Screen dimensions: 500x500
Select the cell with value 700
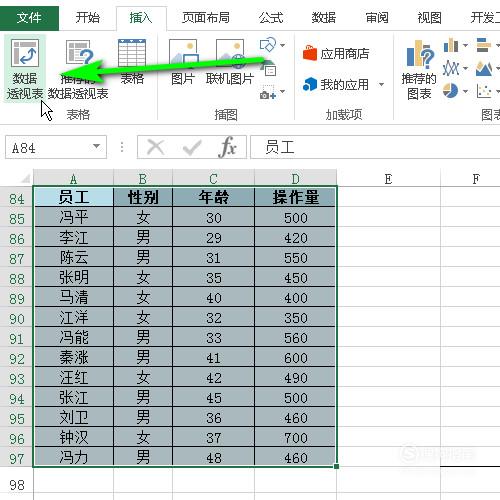click(295, 437)
